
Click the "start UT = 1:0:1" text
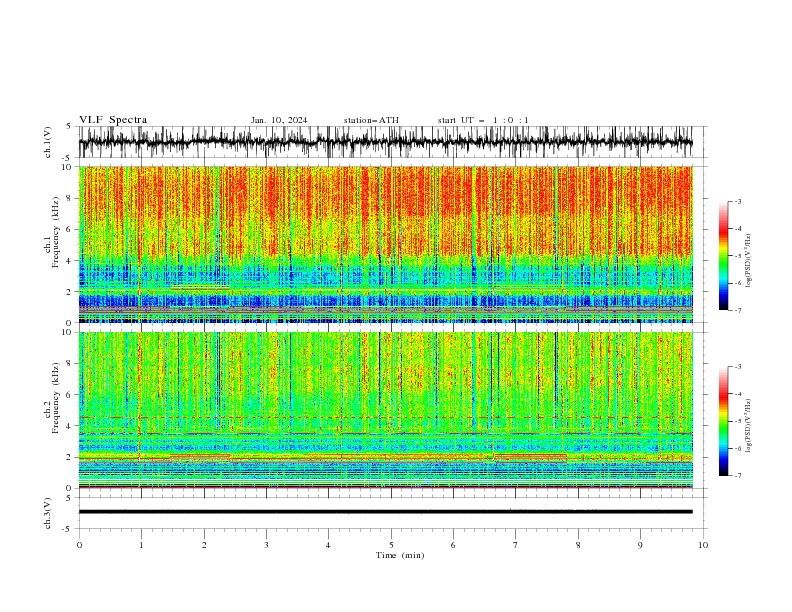pyautogui.click(x=483, y=120)
